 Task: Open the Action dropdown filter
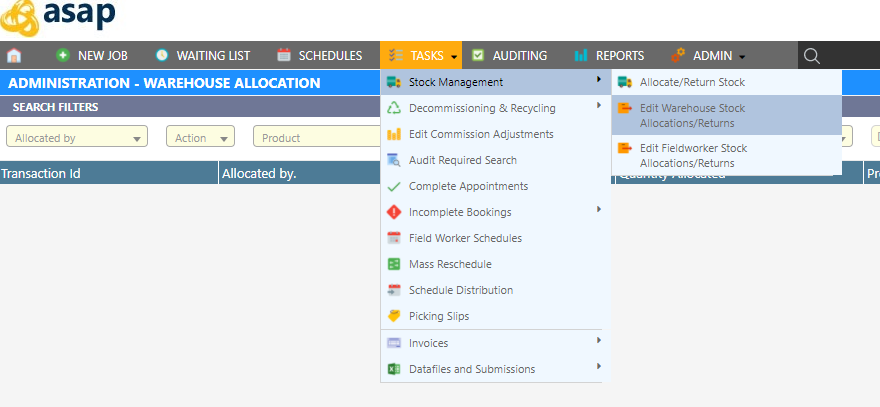point(200,138)
